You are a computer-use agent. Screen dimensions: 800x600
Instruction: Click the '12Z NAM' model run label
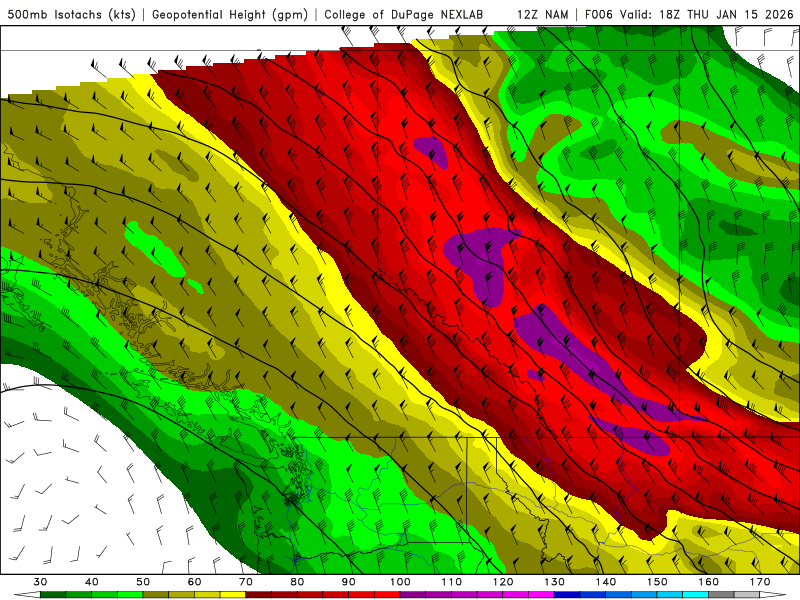coord(543,14)
